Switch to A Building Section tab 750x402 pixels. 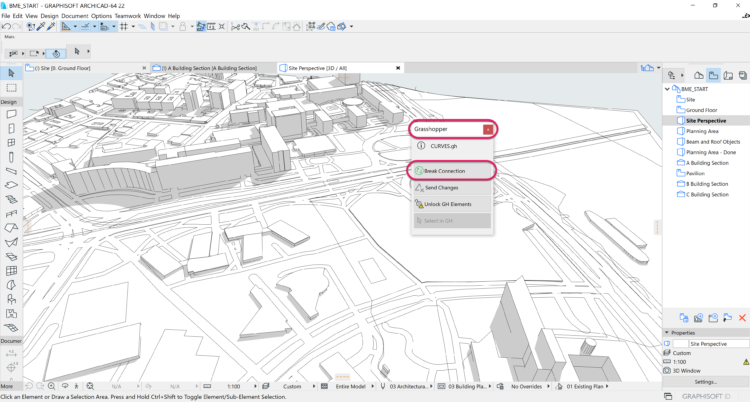(210, 67)
